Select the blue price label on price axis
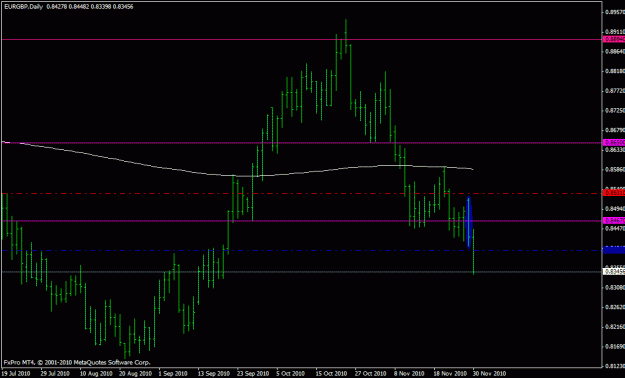The image size is (625, 378). tap(614, 250)
